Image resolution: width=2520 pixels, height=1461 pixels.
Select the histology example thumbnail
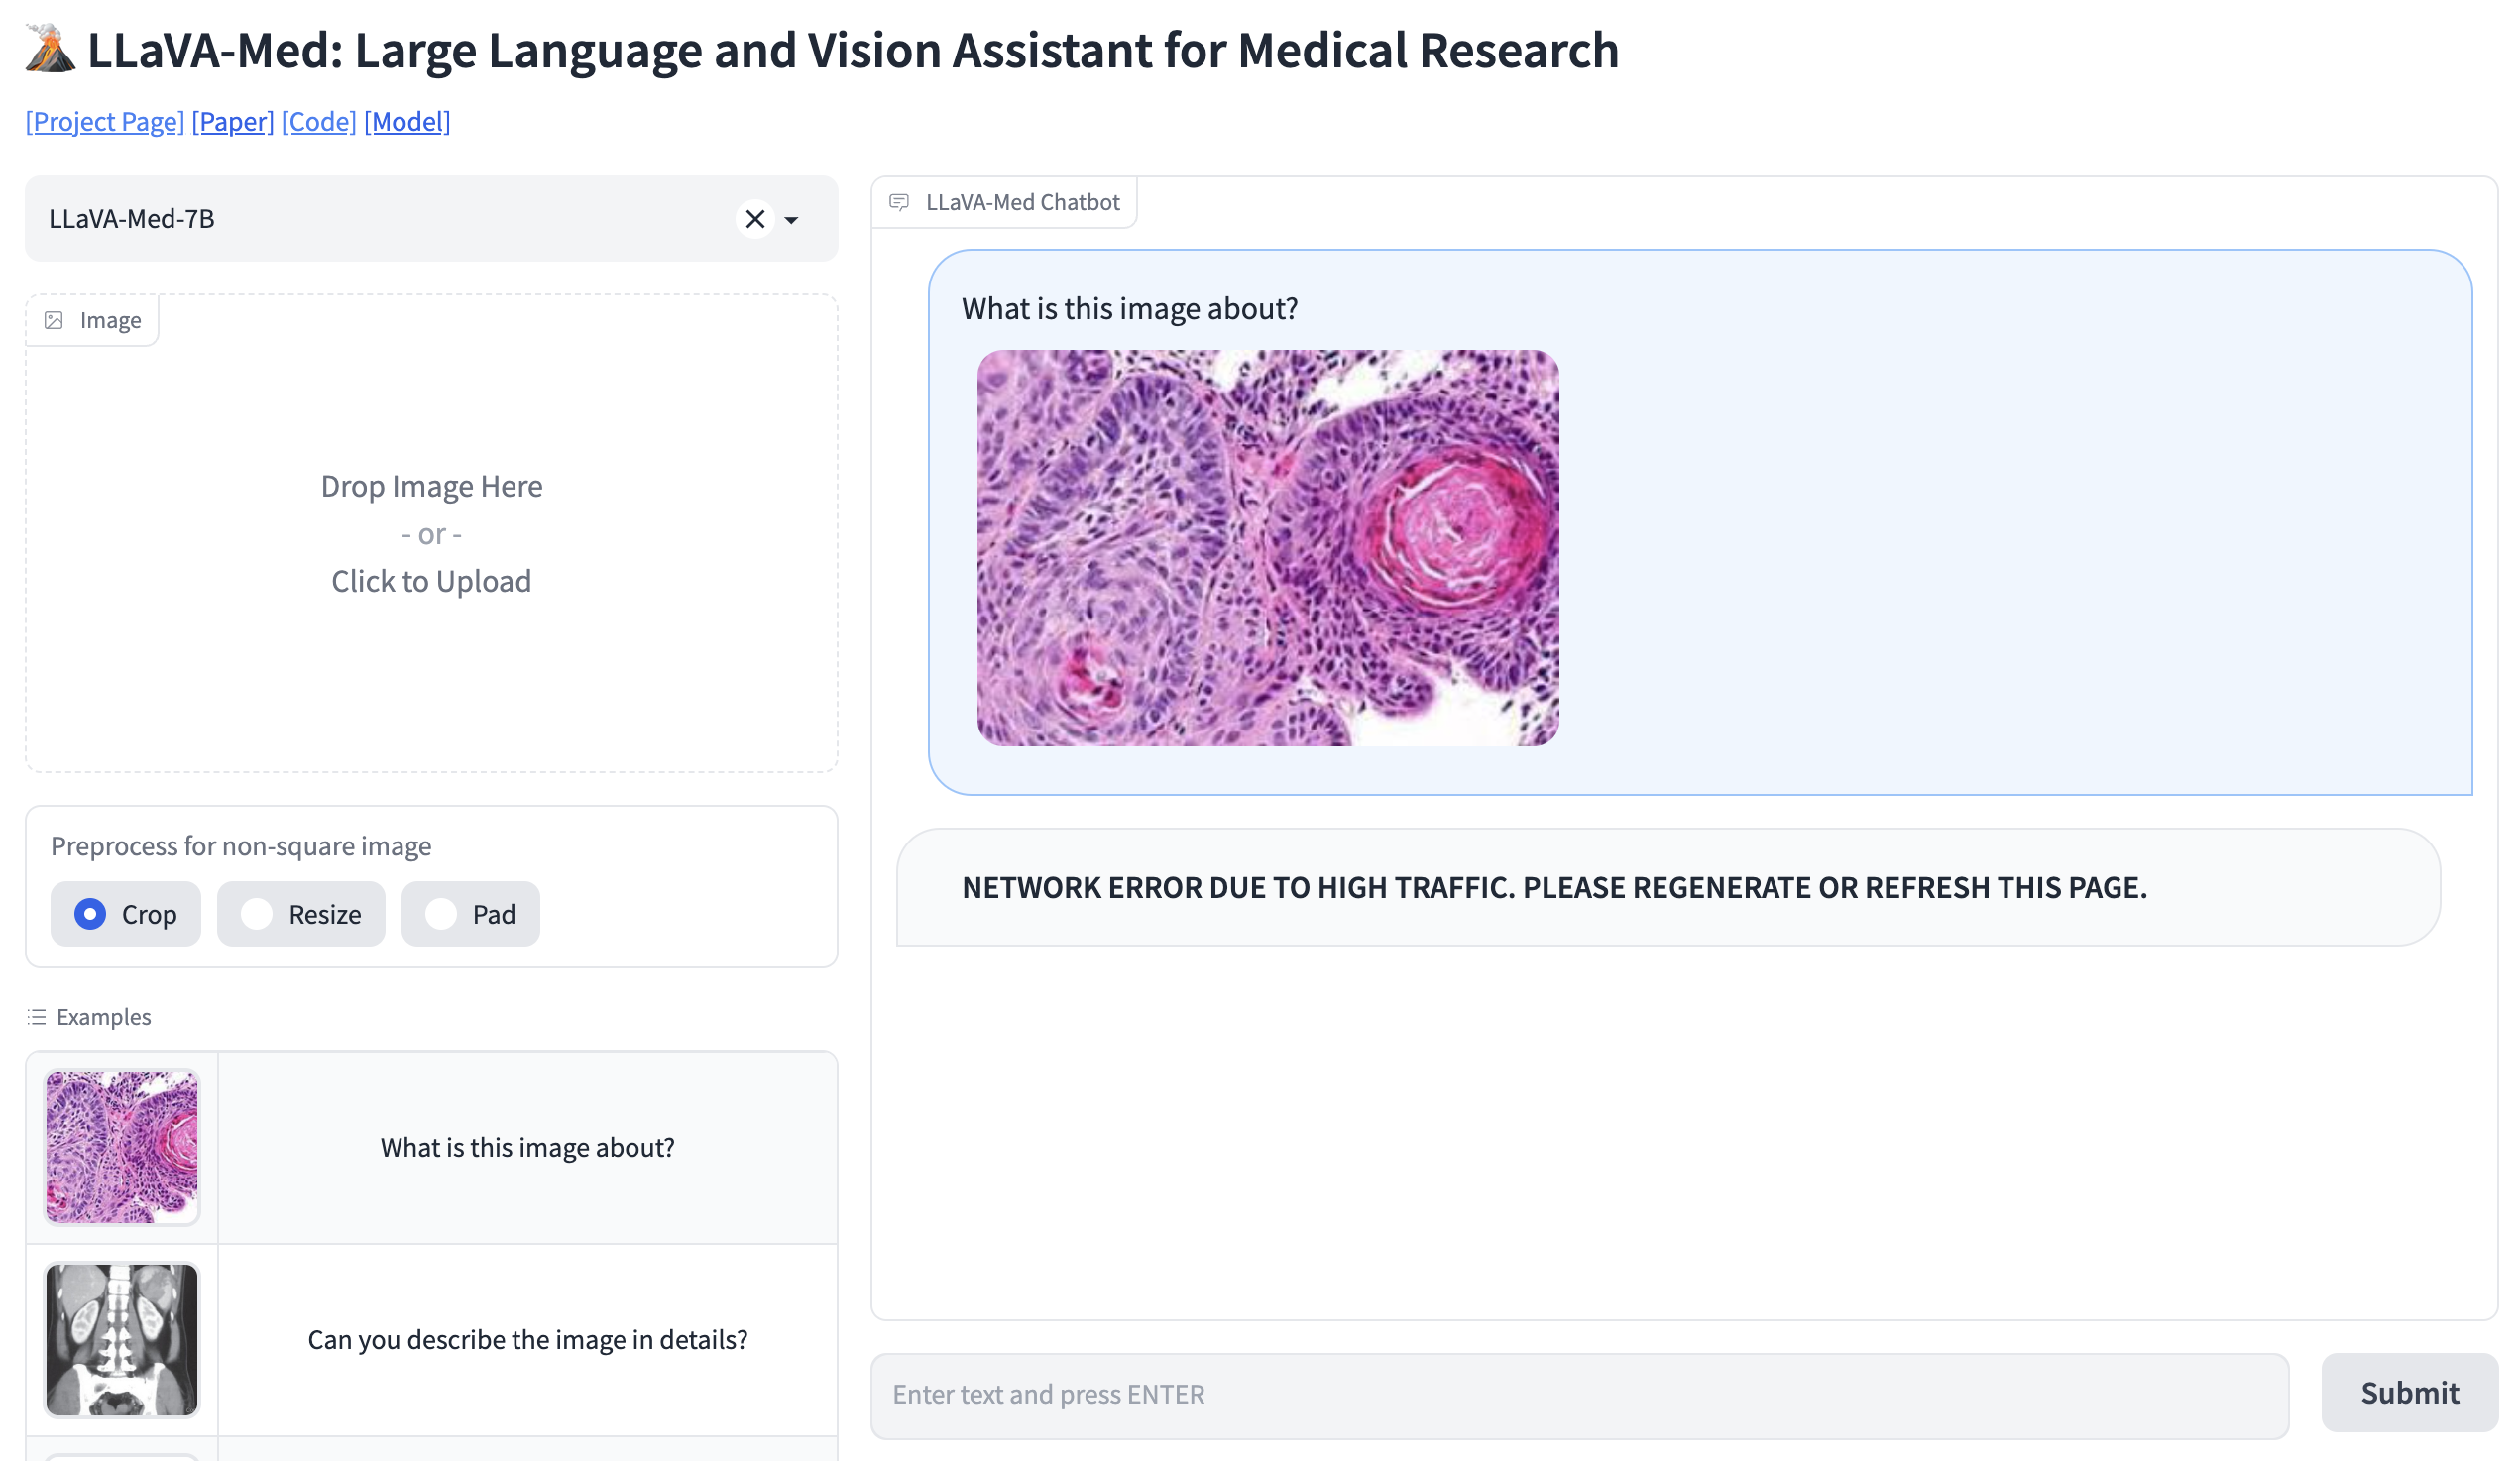coord(122,1147)
